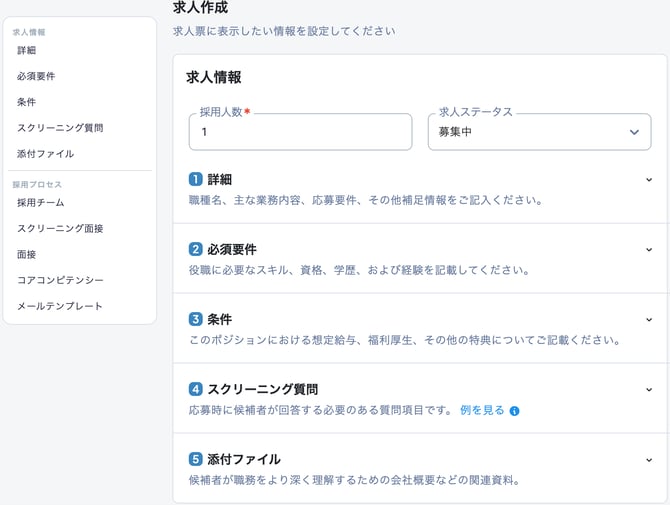670x505 pixels.
Task: Click the number 2 badge beside 必須要件
Action: pyautogui.click(x=196, y=249)
